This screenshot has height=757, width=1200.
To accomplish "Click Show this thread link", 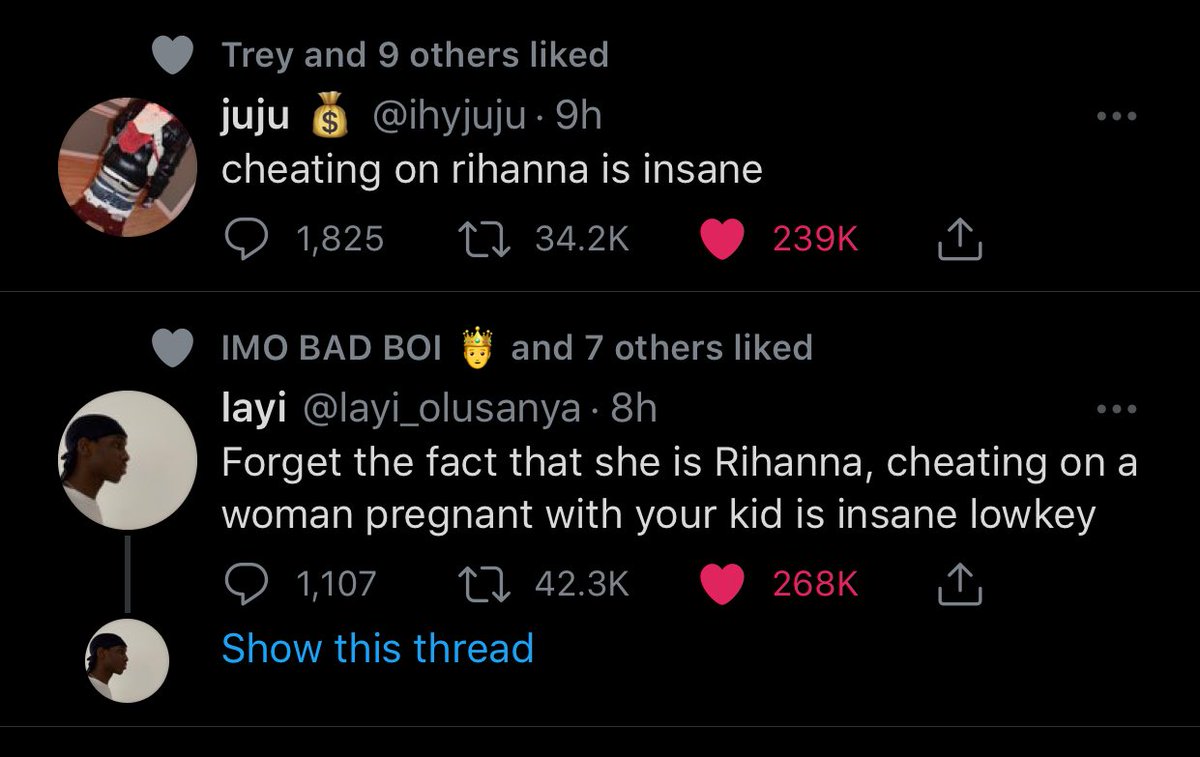I will coord(377,648).
